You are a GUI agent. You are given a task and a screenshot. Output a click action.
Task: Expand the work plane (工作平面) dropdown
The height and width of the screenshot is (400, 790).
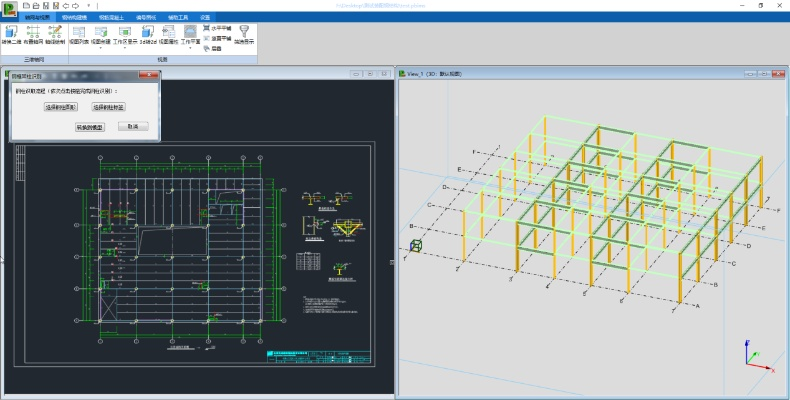[190, 49]
